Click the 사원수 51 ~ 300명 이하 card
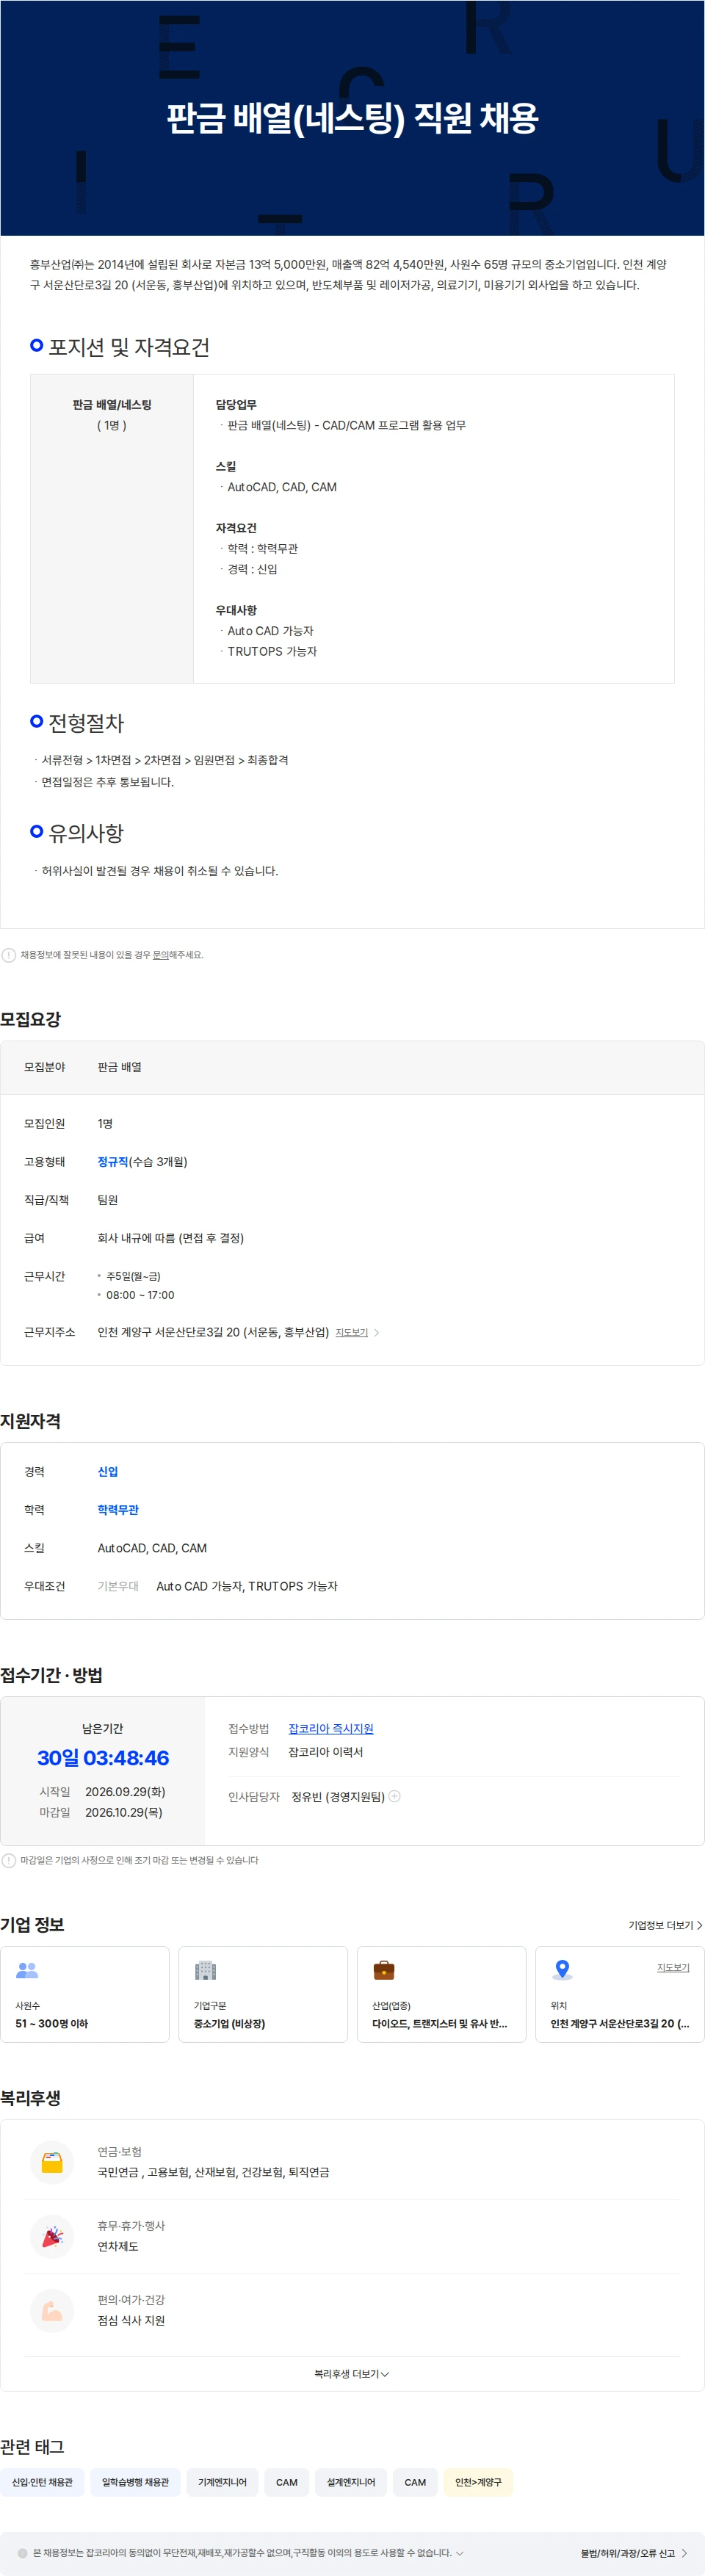The width and height of the screenshot is (705, 2576). pyautogui.click(x=85, y=1994)
